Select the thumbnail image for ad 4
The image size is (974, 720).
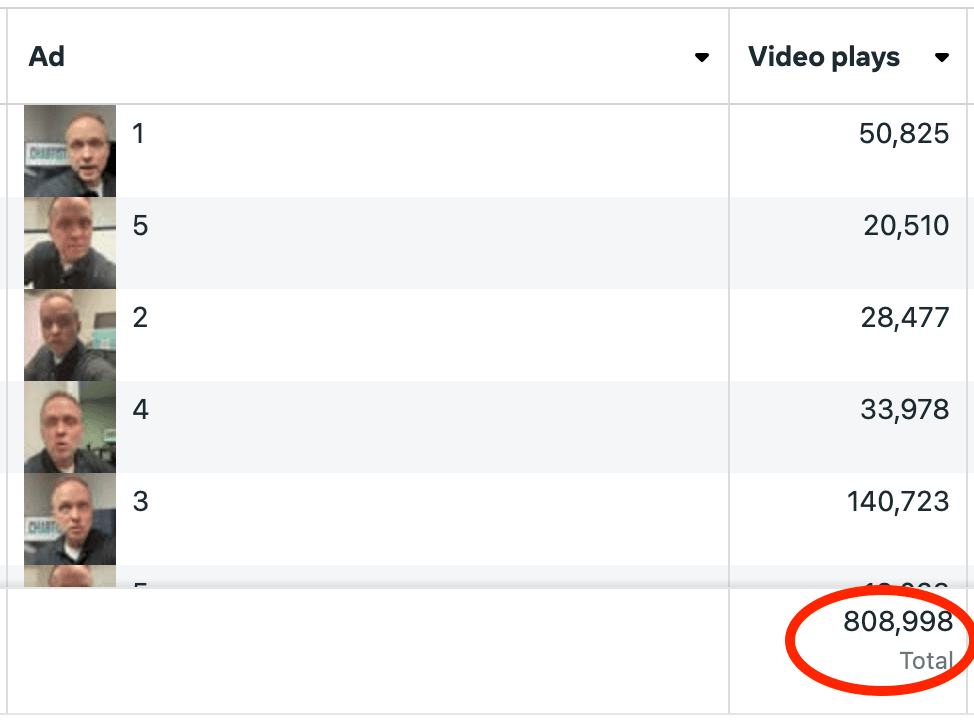point(70,426)
